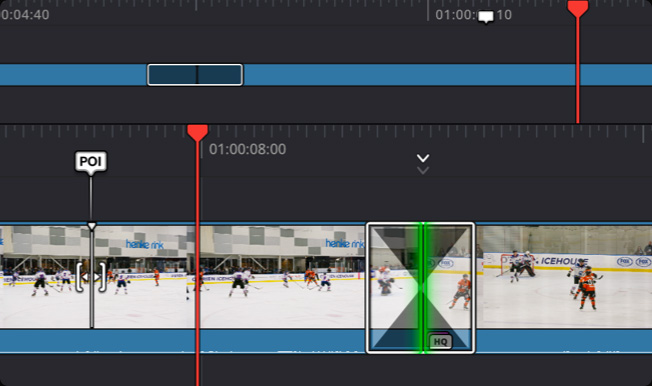
Task: Select the second henke rink clip thumbnail
Action: coord(282,277)
